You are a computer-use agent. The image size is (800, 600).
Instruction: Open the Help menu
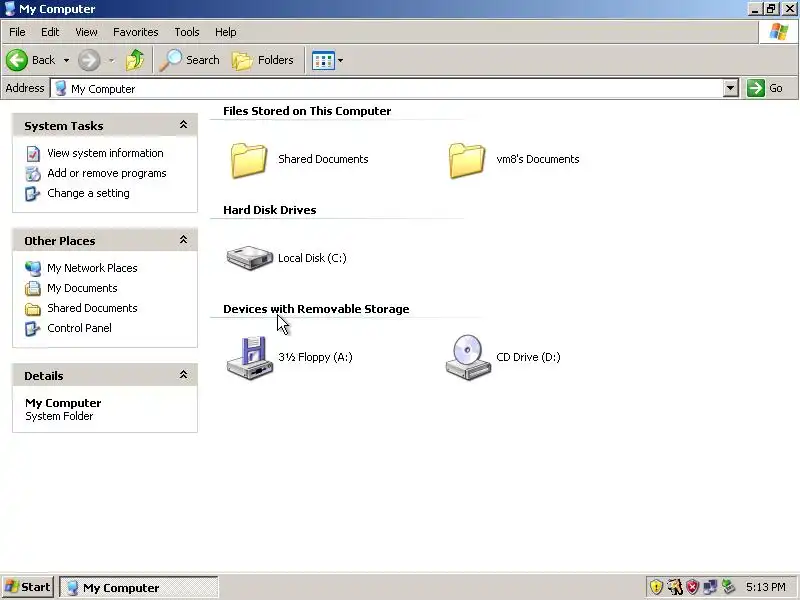pyautogui.click(x=226, y=32)
